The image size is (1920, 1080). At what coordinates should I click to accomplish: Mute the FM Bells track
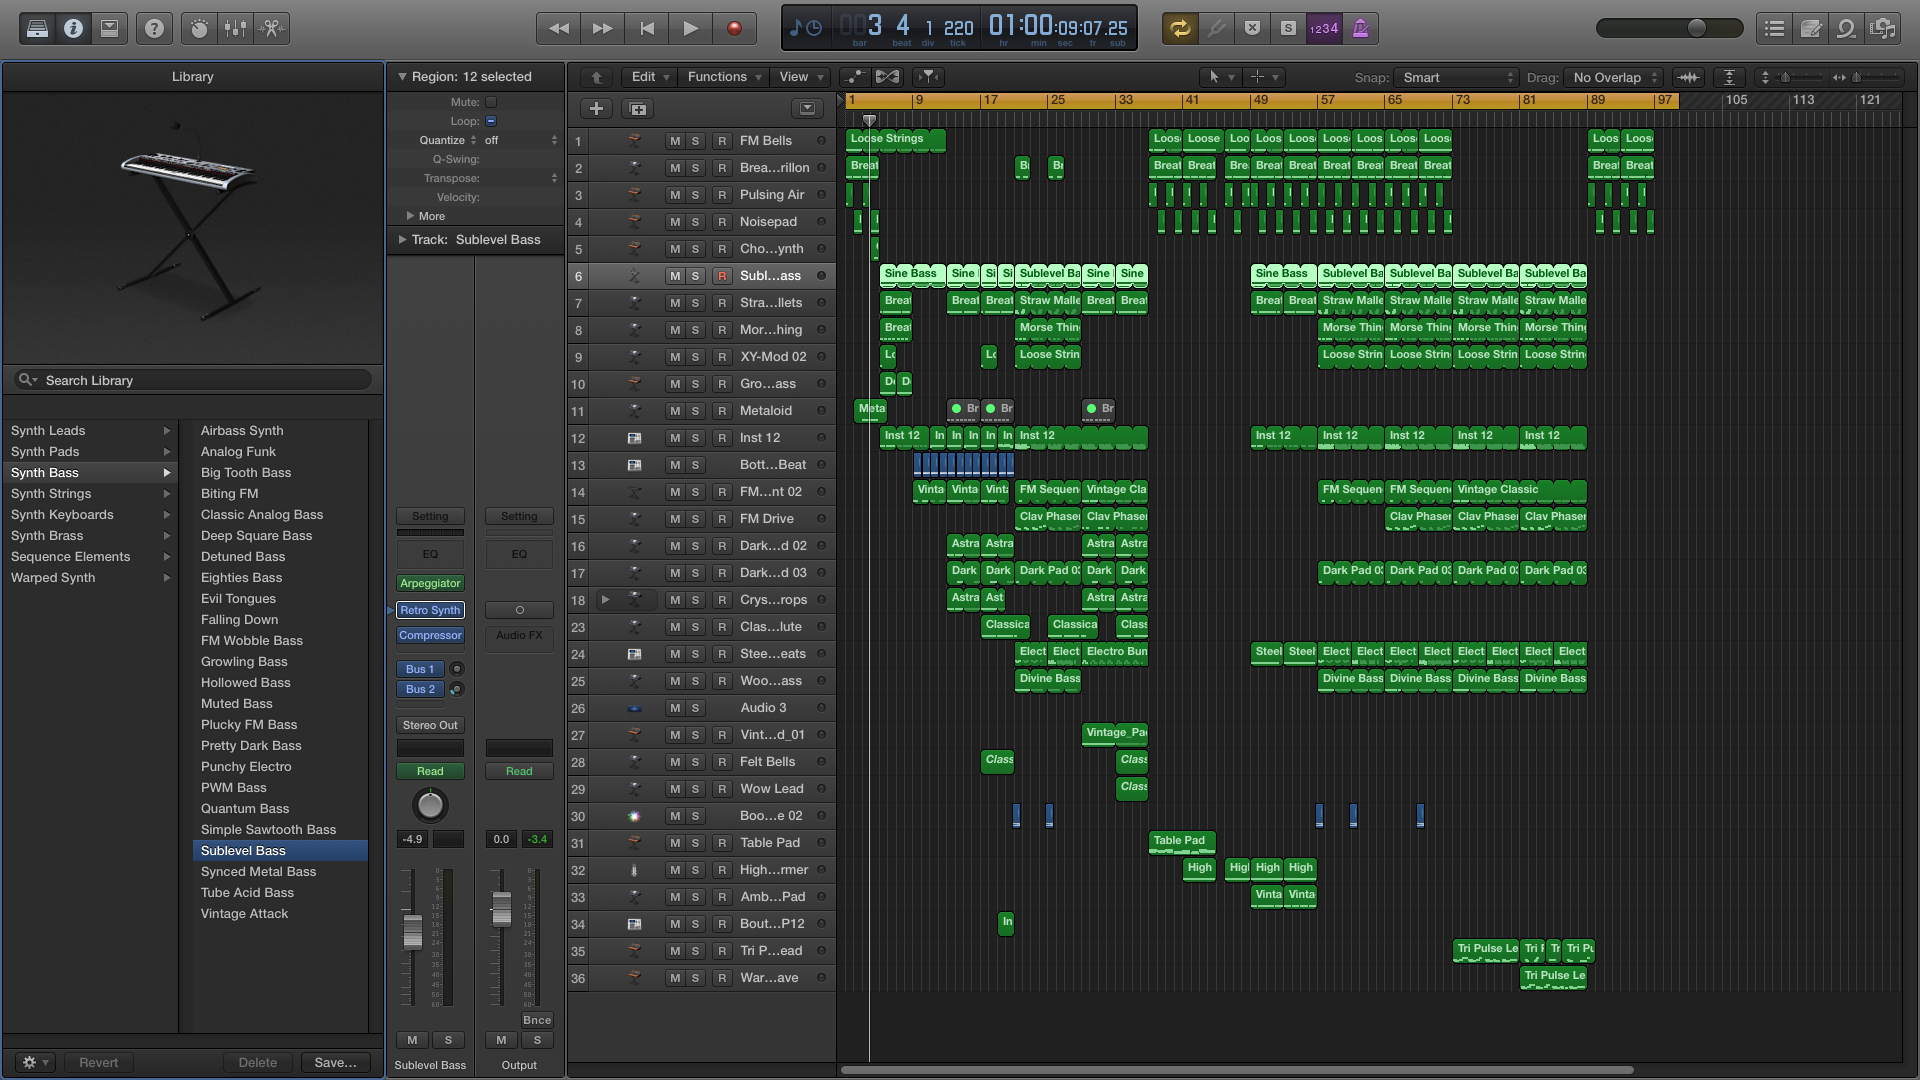675,141
